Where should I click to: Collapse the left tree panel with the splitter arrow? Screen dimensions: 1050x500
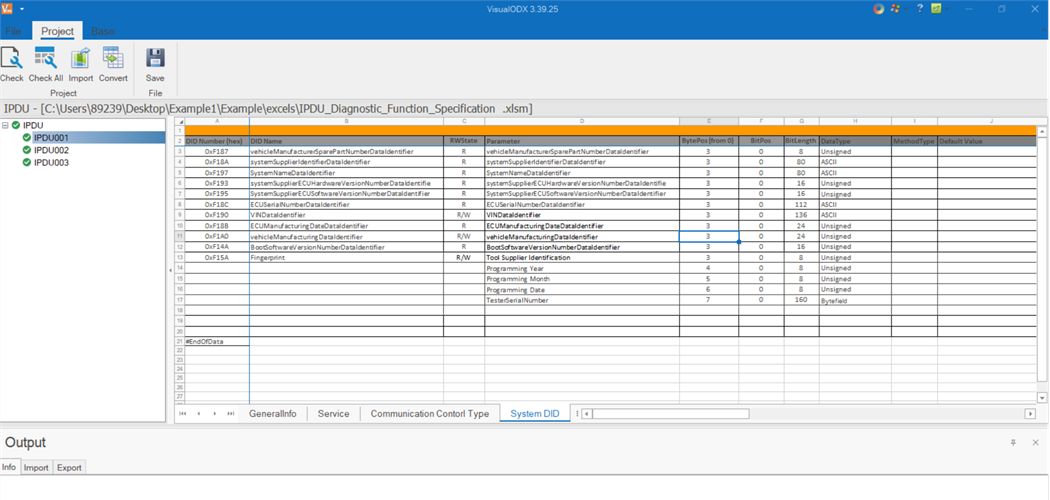(170, 270)
